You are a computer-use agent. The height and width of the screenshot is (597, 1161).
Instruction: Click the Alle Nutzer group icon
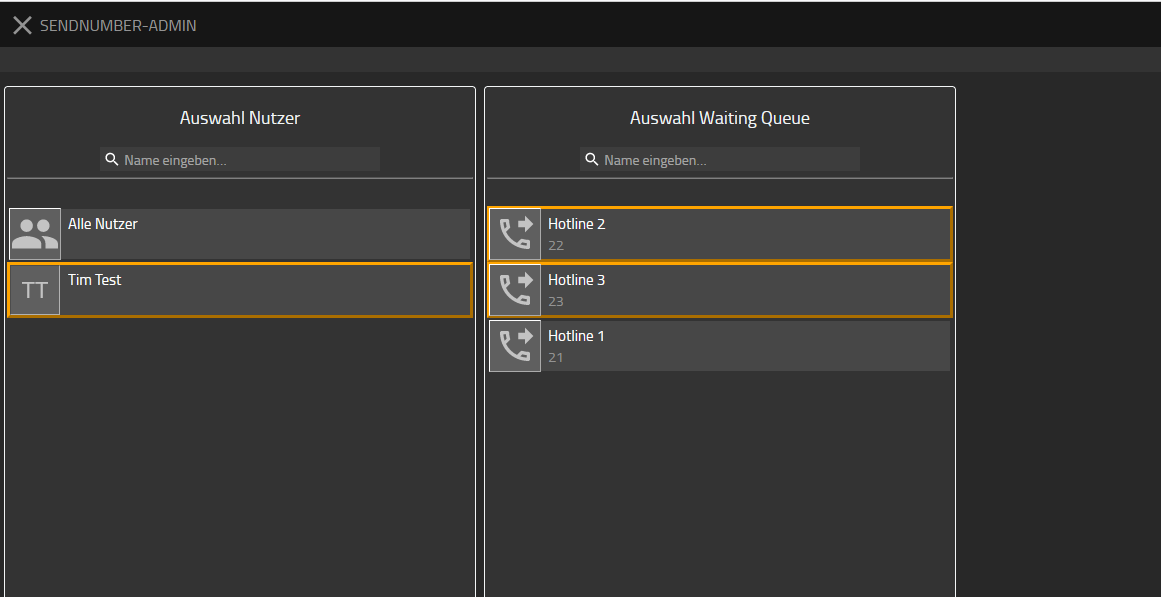(x=35, y=234)
